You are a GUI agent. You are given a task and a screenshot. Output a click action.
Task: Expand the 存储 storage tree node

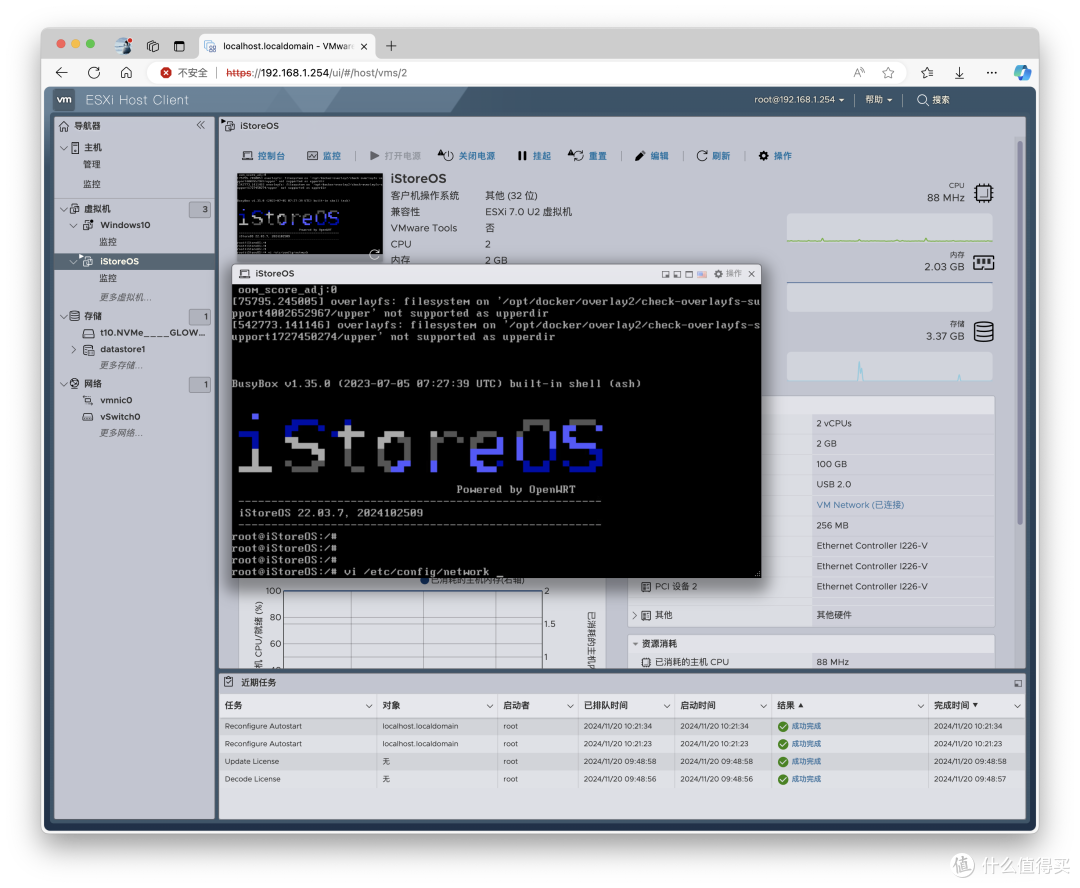coord(63,315)
